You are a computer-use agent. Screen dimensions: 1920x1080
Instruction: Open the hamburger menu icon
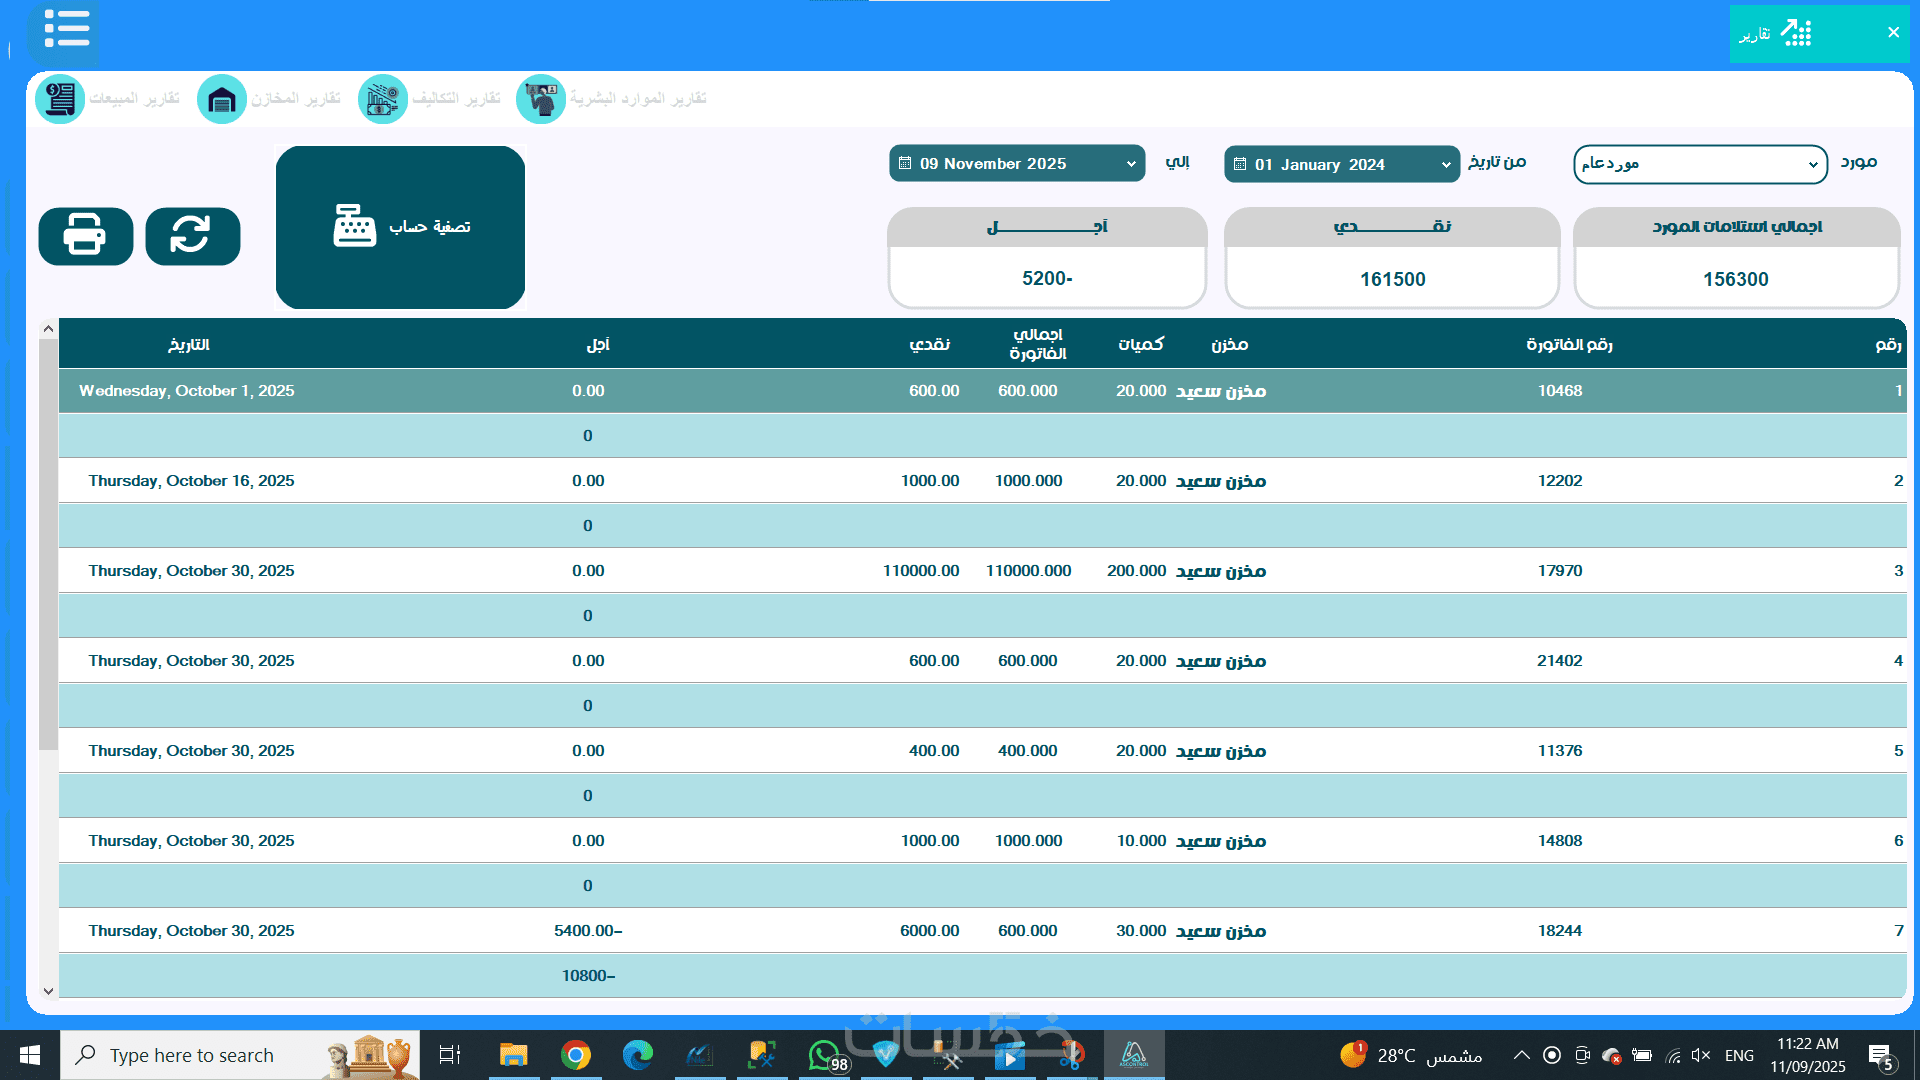[x=66, y=29]
